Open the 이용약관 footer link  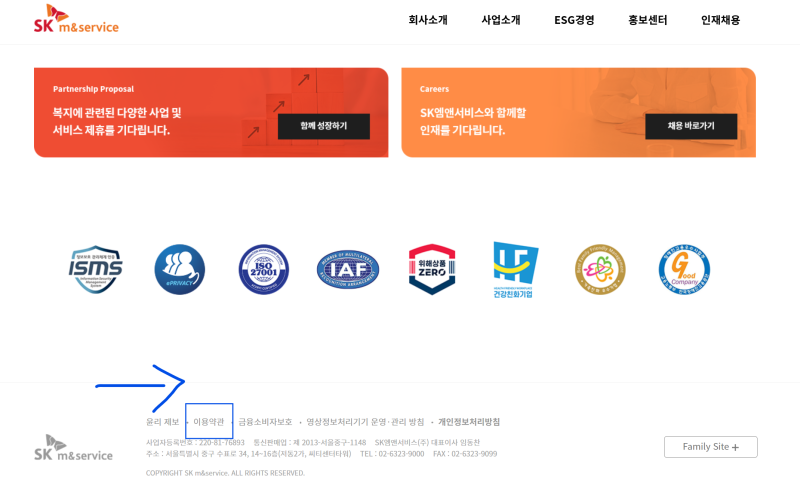pyautogui.click(x=209, y=422)
